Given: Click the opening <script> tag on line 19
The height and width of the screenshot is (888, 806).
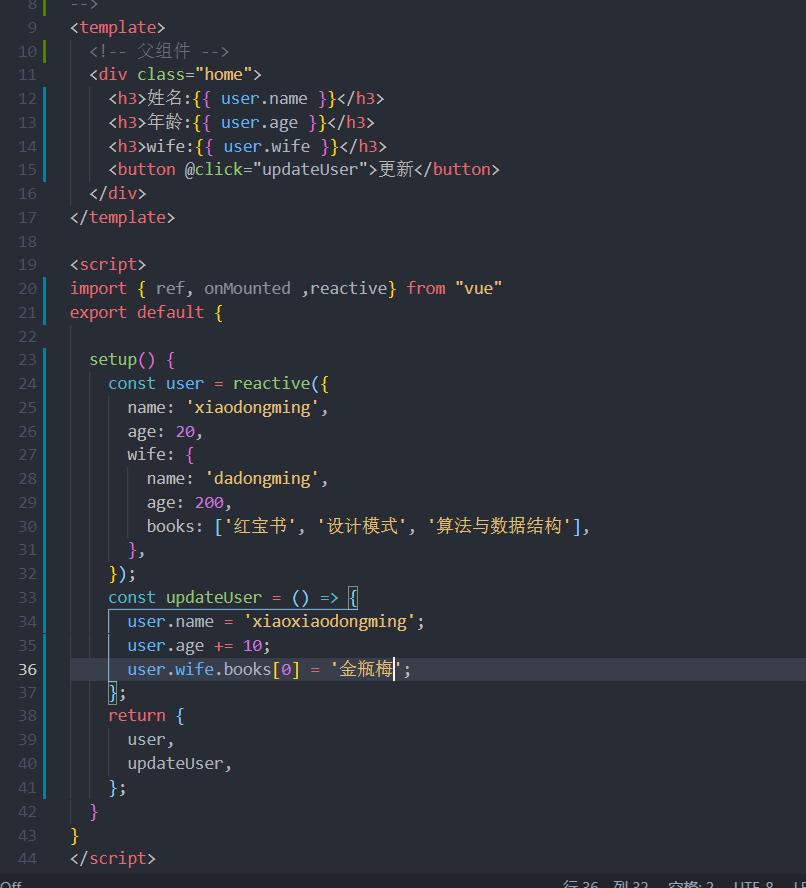Looking at the screenshot, I should click(x=108, y=264).
